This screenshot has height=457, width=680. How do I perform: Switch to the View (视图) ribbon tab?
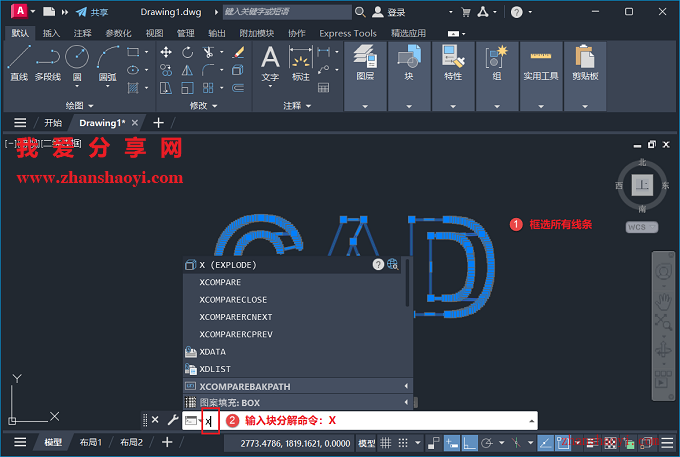point(154,33)
